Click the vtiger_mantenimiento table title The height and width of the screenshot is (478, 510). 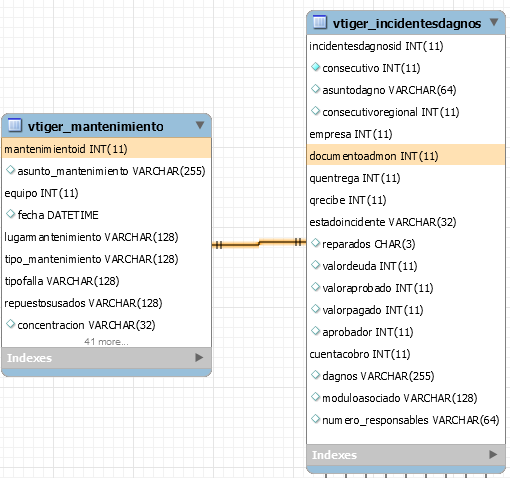(x=96, y=126)
